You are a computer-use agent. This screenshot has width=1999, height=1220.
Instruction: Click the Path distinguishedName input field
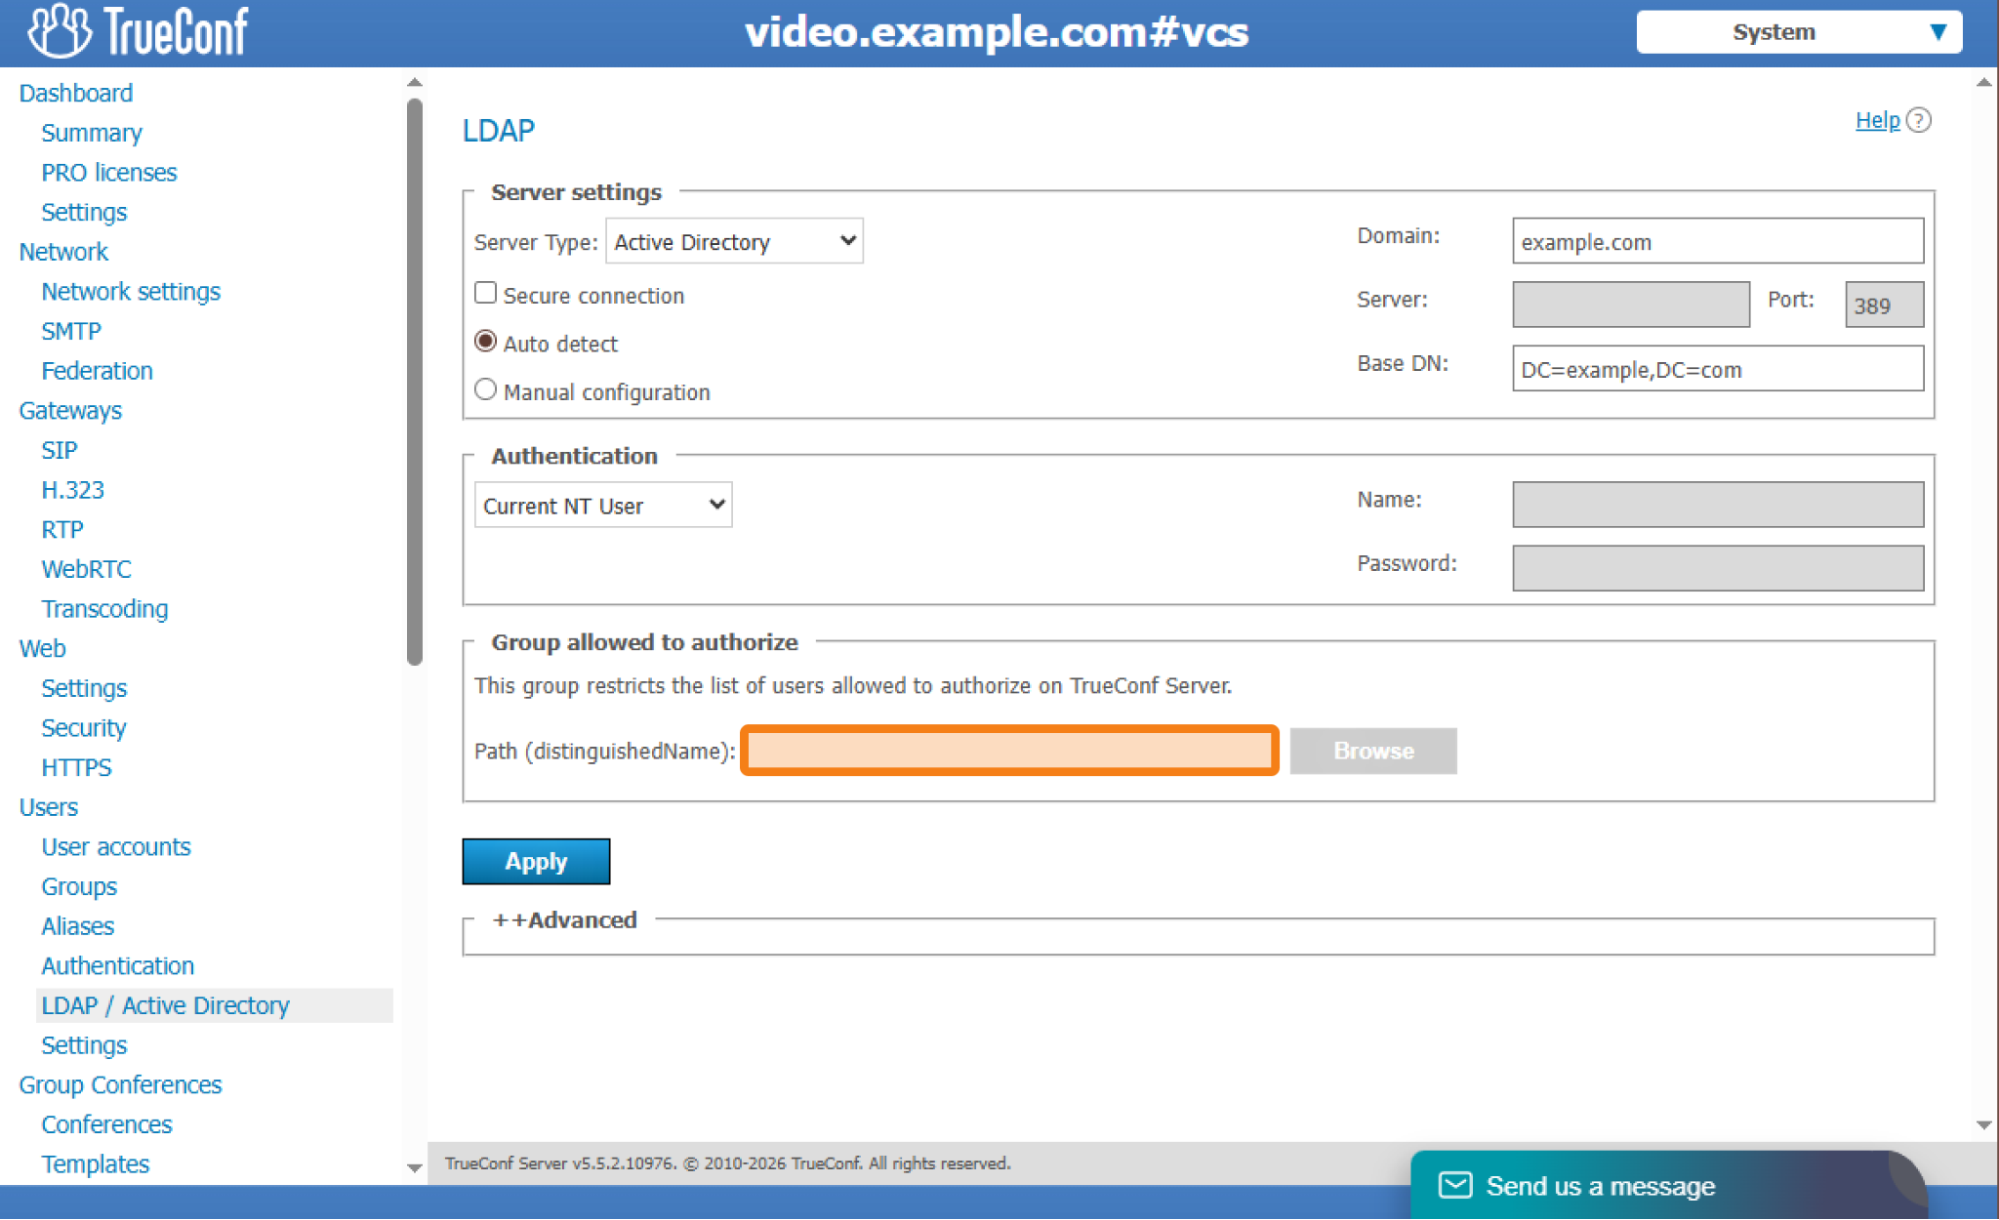(1009, 751)
